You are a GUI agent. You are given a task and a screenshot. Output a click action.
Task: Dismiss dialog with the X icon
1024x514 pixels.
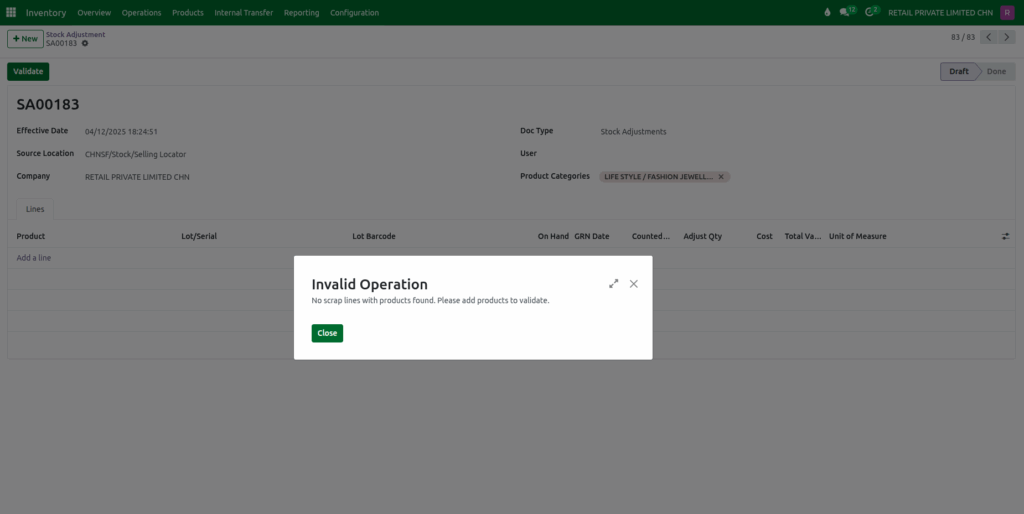(633, 283)
